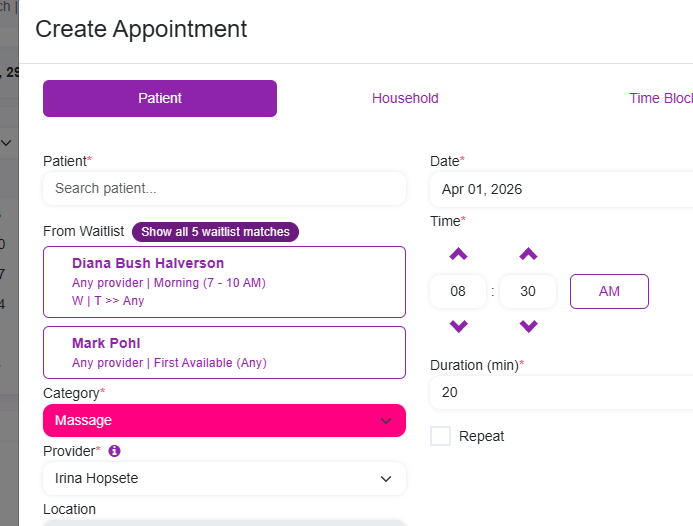Select the Patient tab
Screen dimensions: 693x526
[x=160, y=98]
